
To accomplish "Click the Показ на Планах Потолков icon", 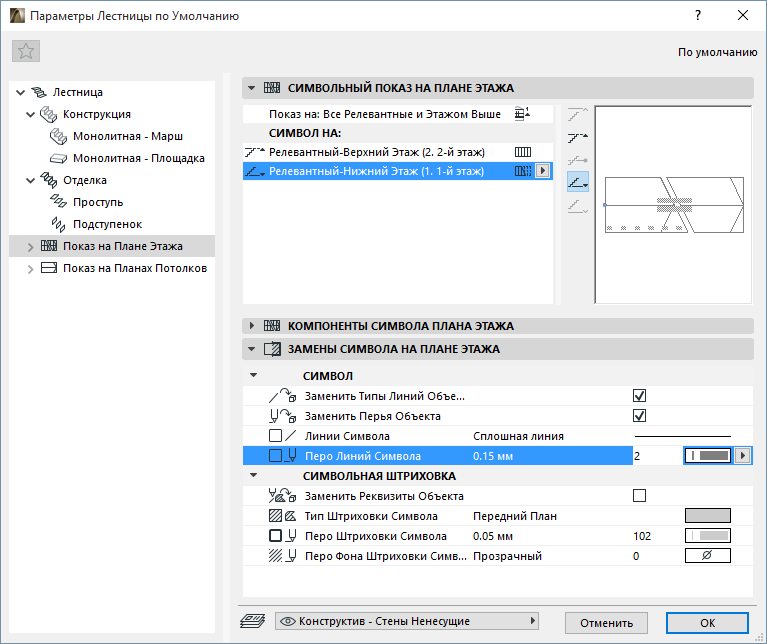I will tap(48, 268).
